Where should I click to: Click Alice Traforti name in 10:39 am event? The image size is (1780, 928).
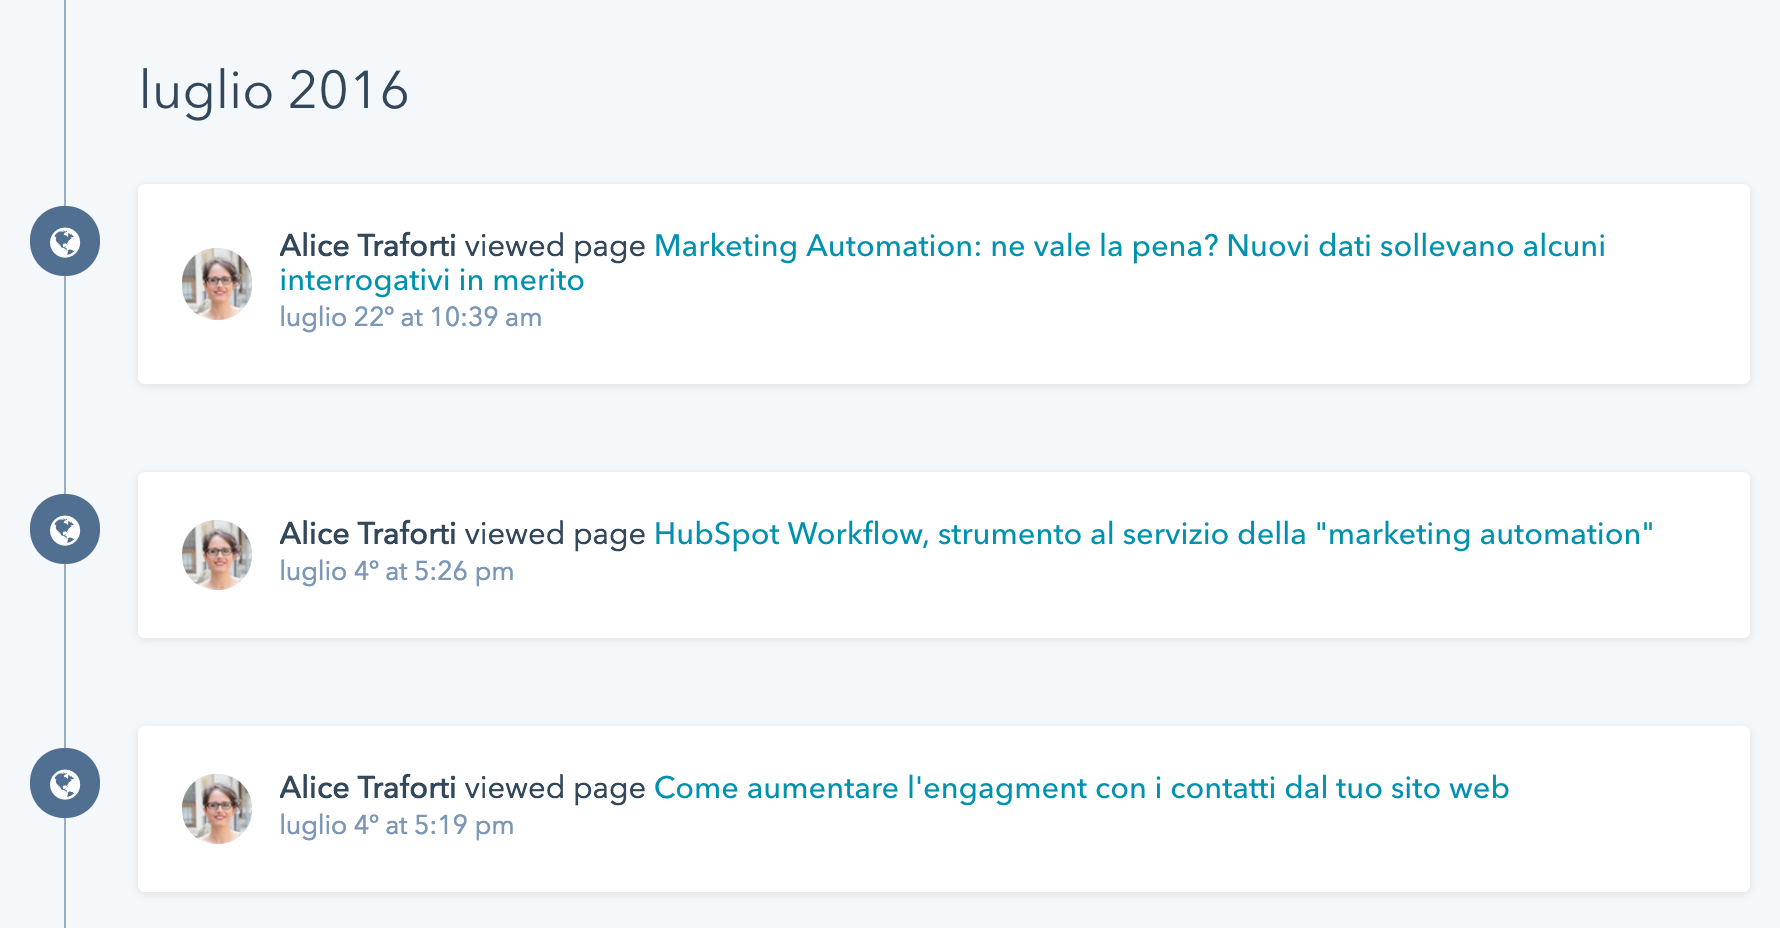pos(367,246)
